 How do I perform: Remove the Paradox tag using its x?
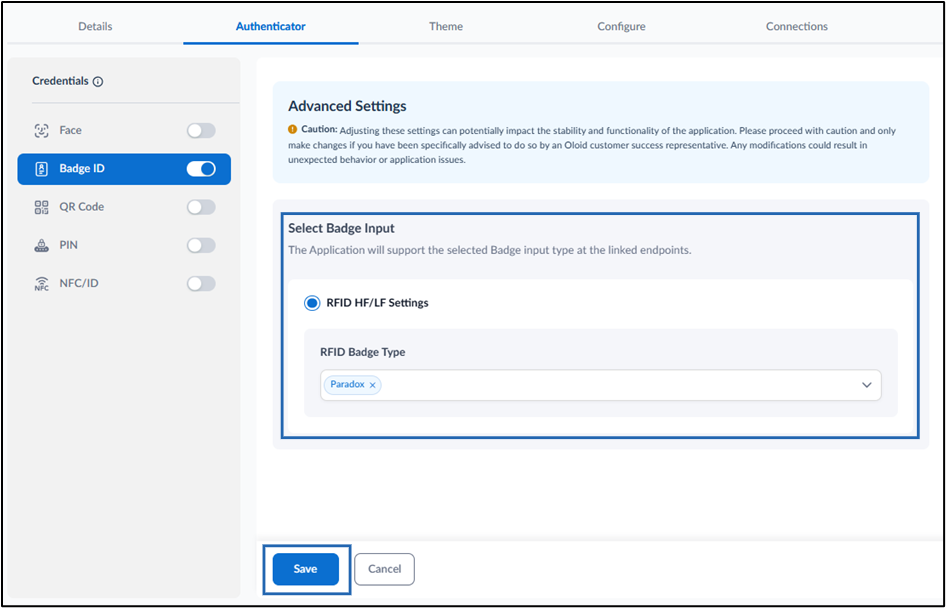coord(372,385)
